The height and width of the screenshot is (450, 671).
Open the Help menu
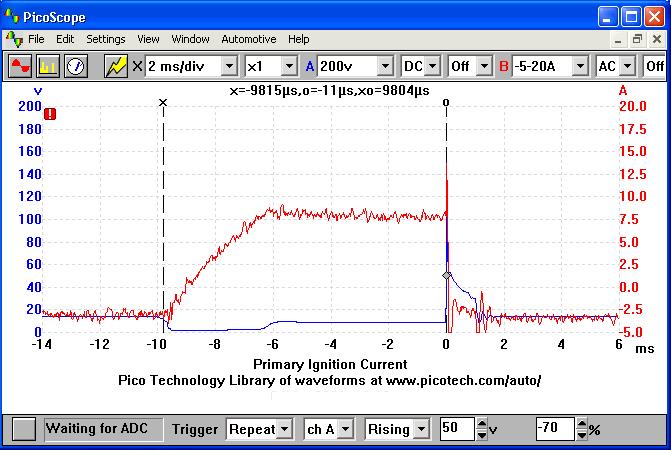click(298, 39)
